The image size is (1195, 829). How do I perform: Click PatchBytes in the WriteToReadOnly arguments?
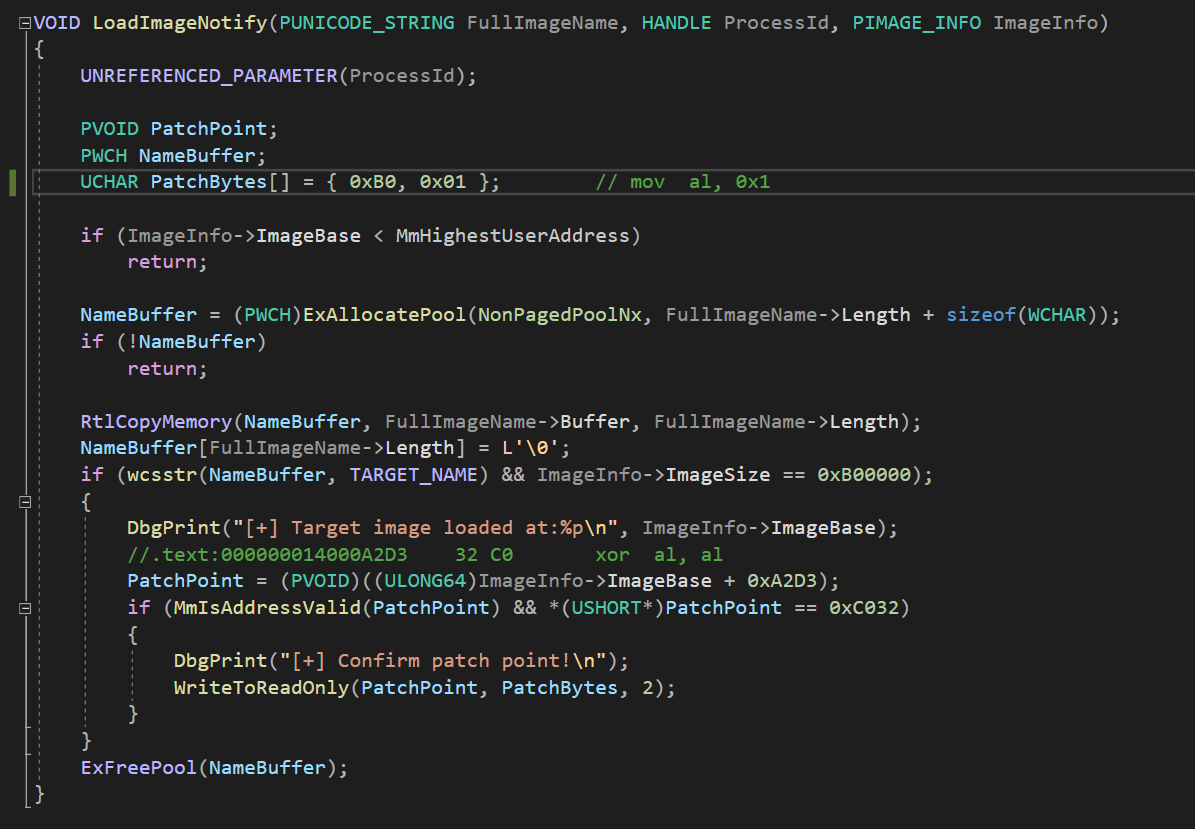tap(559, 688)
